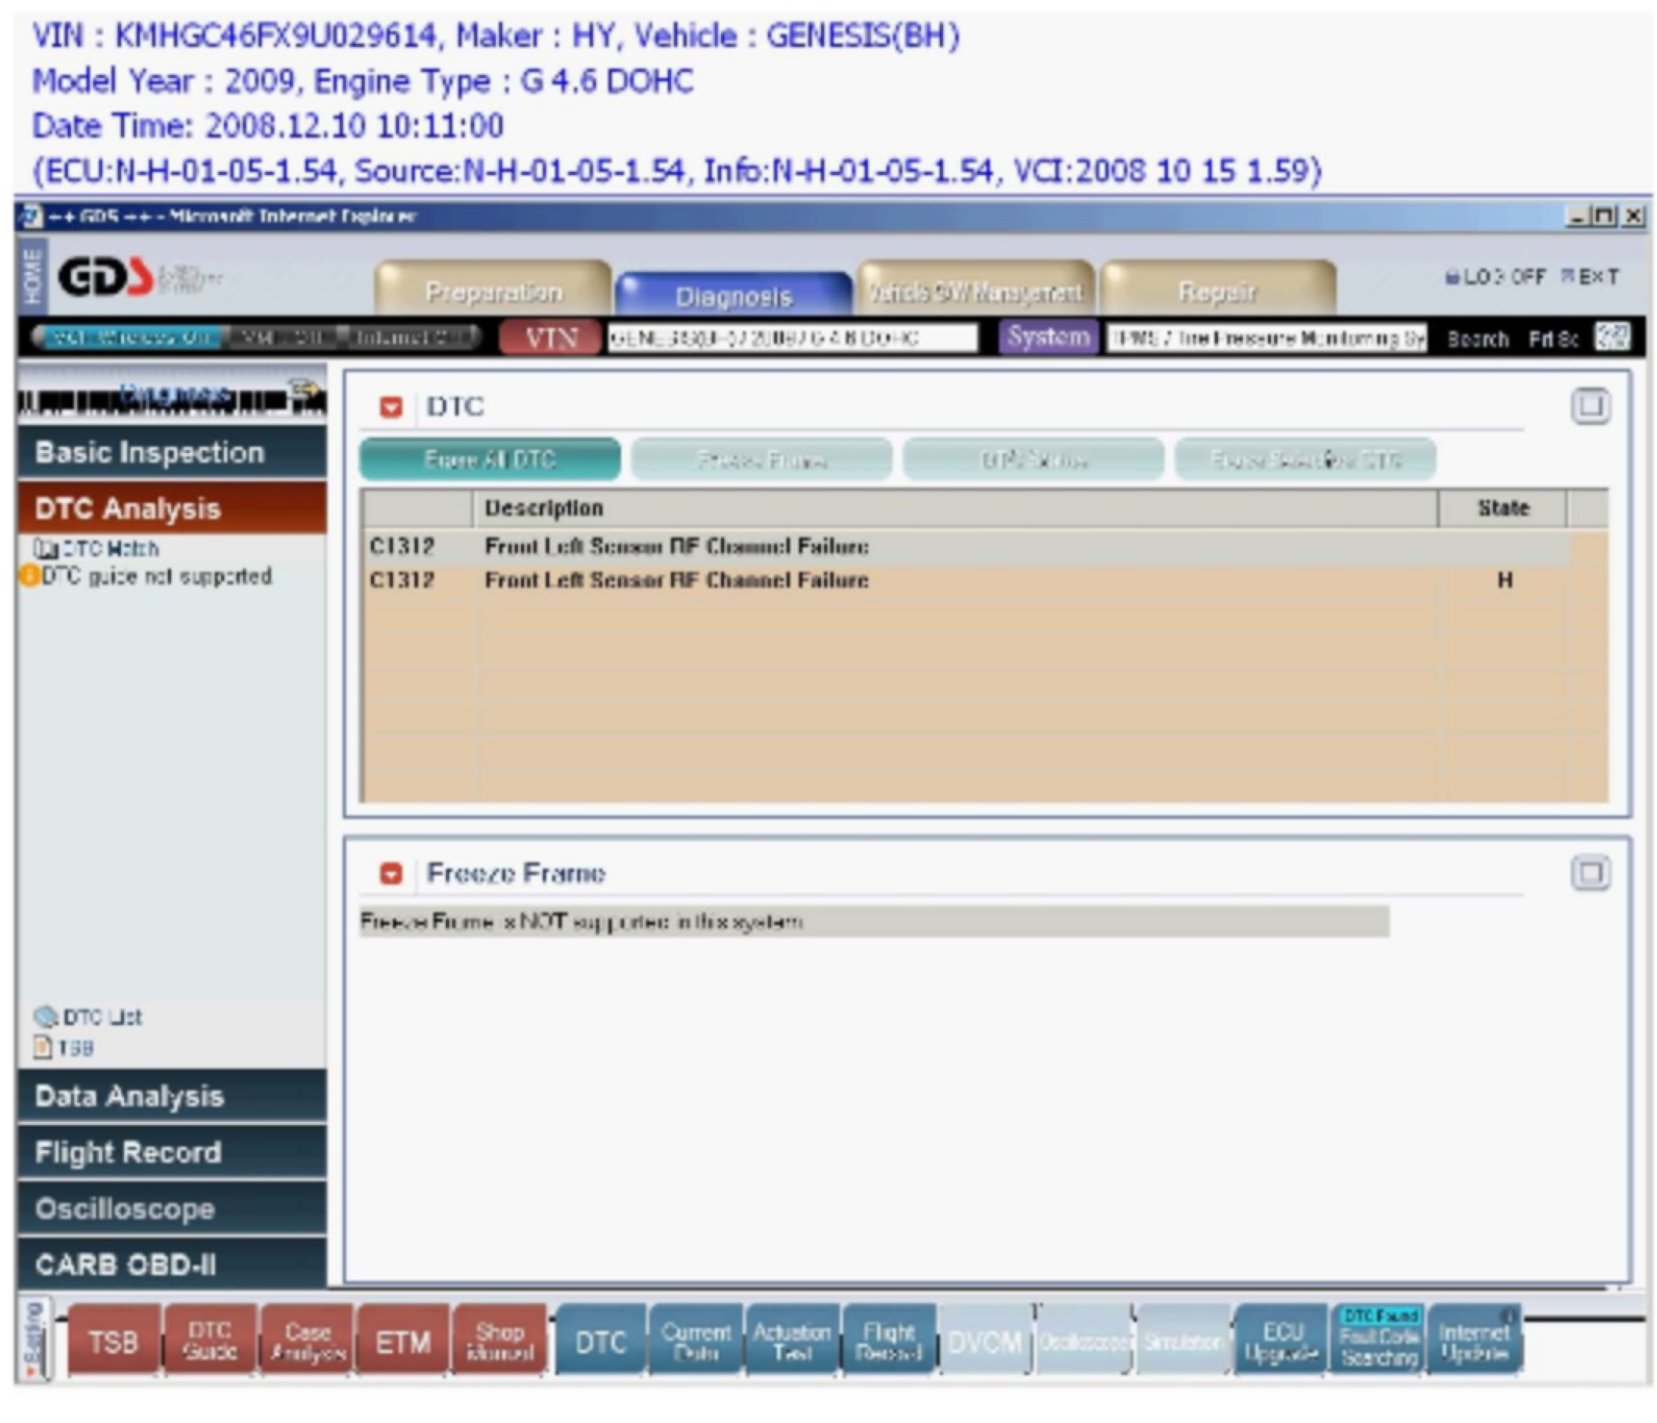This screenshot has width=1657, height=1423.
Task: Click Internet Update button
Action: pos(1474,1341)
